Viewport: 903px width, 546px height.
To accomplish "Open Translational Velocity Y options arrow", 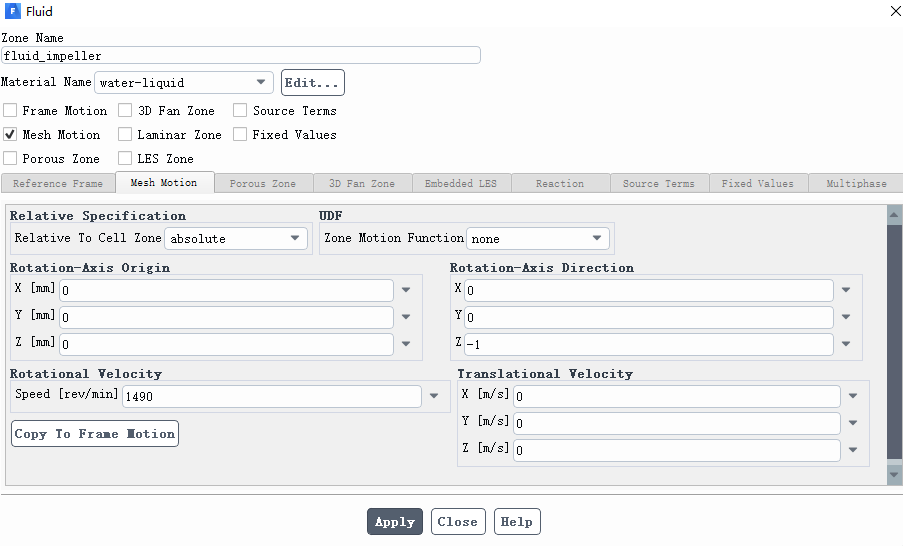I will (x=853, y=423).
